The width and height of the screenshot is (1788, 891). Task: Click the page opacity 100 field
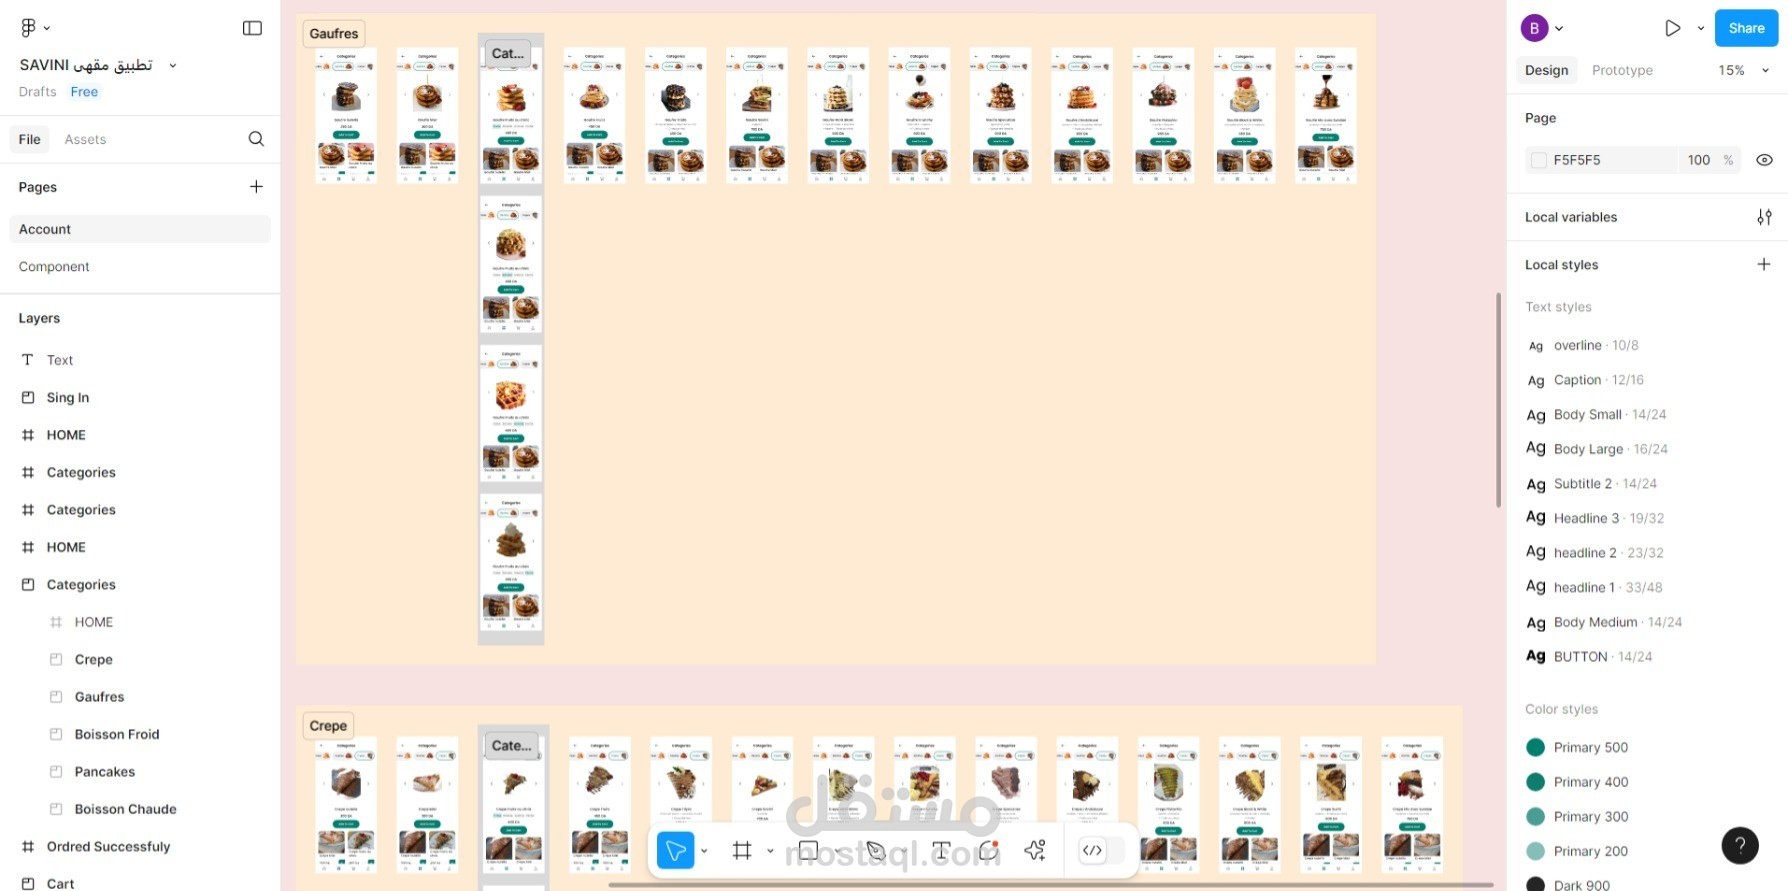[x=1698, y=160]
